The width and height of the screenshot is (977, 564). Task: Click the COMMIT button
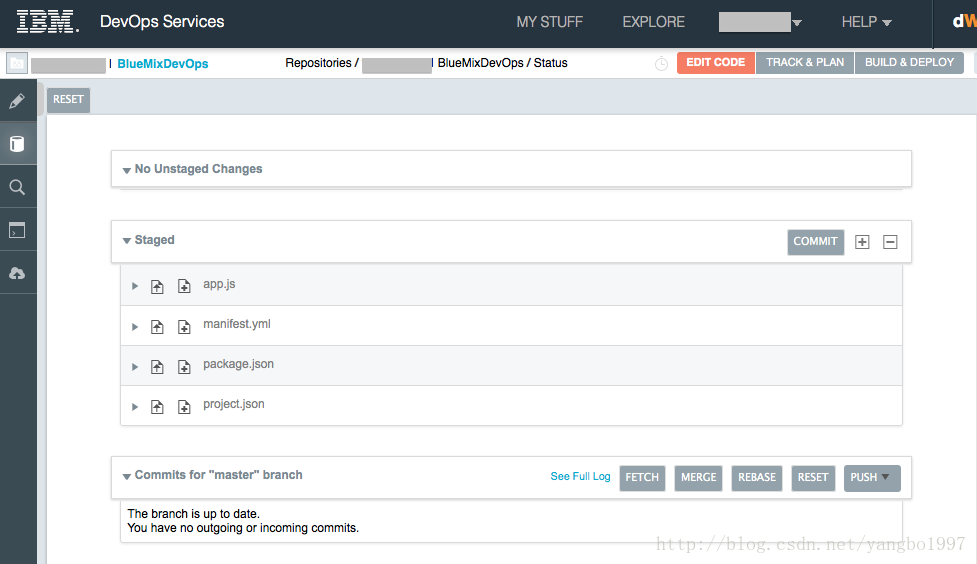coord(816,242)
